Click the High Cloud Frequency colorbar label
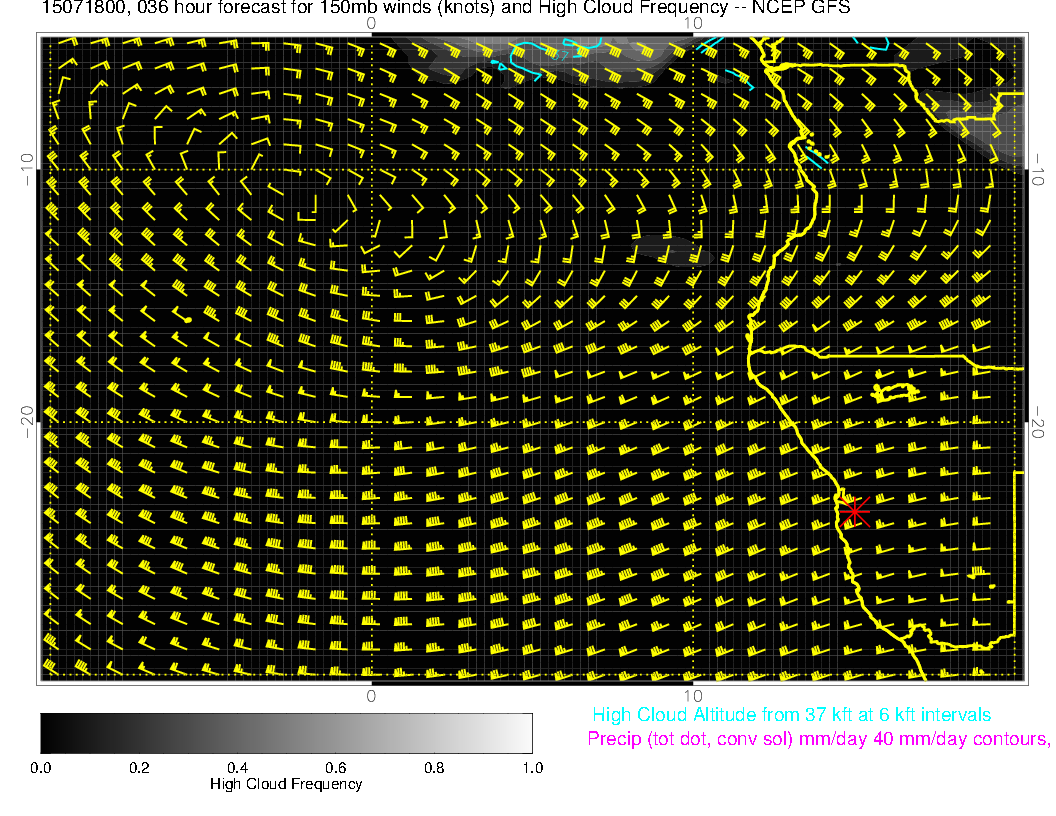This screenshot has height=816, width=1056. click(286, 784)
